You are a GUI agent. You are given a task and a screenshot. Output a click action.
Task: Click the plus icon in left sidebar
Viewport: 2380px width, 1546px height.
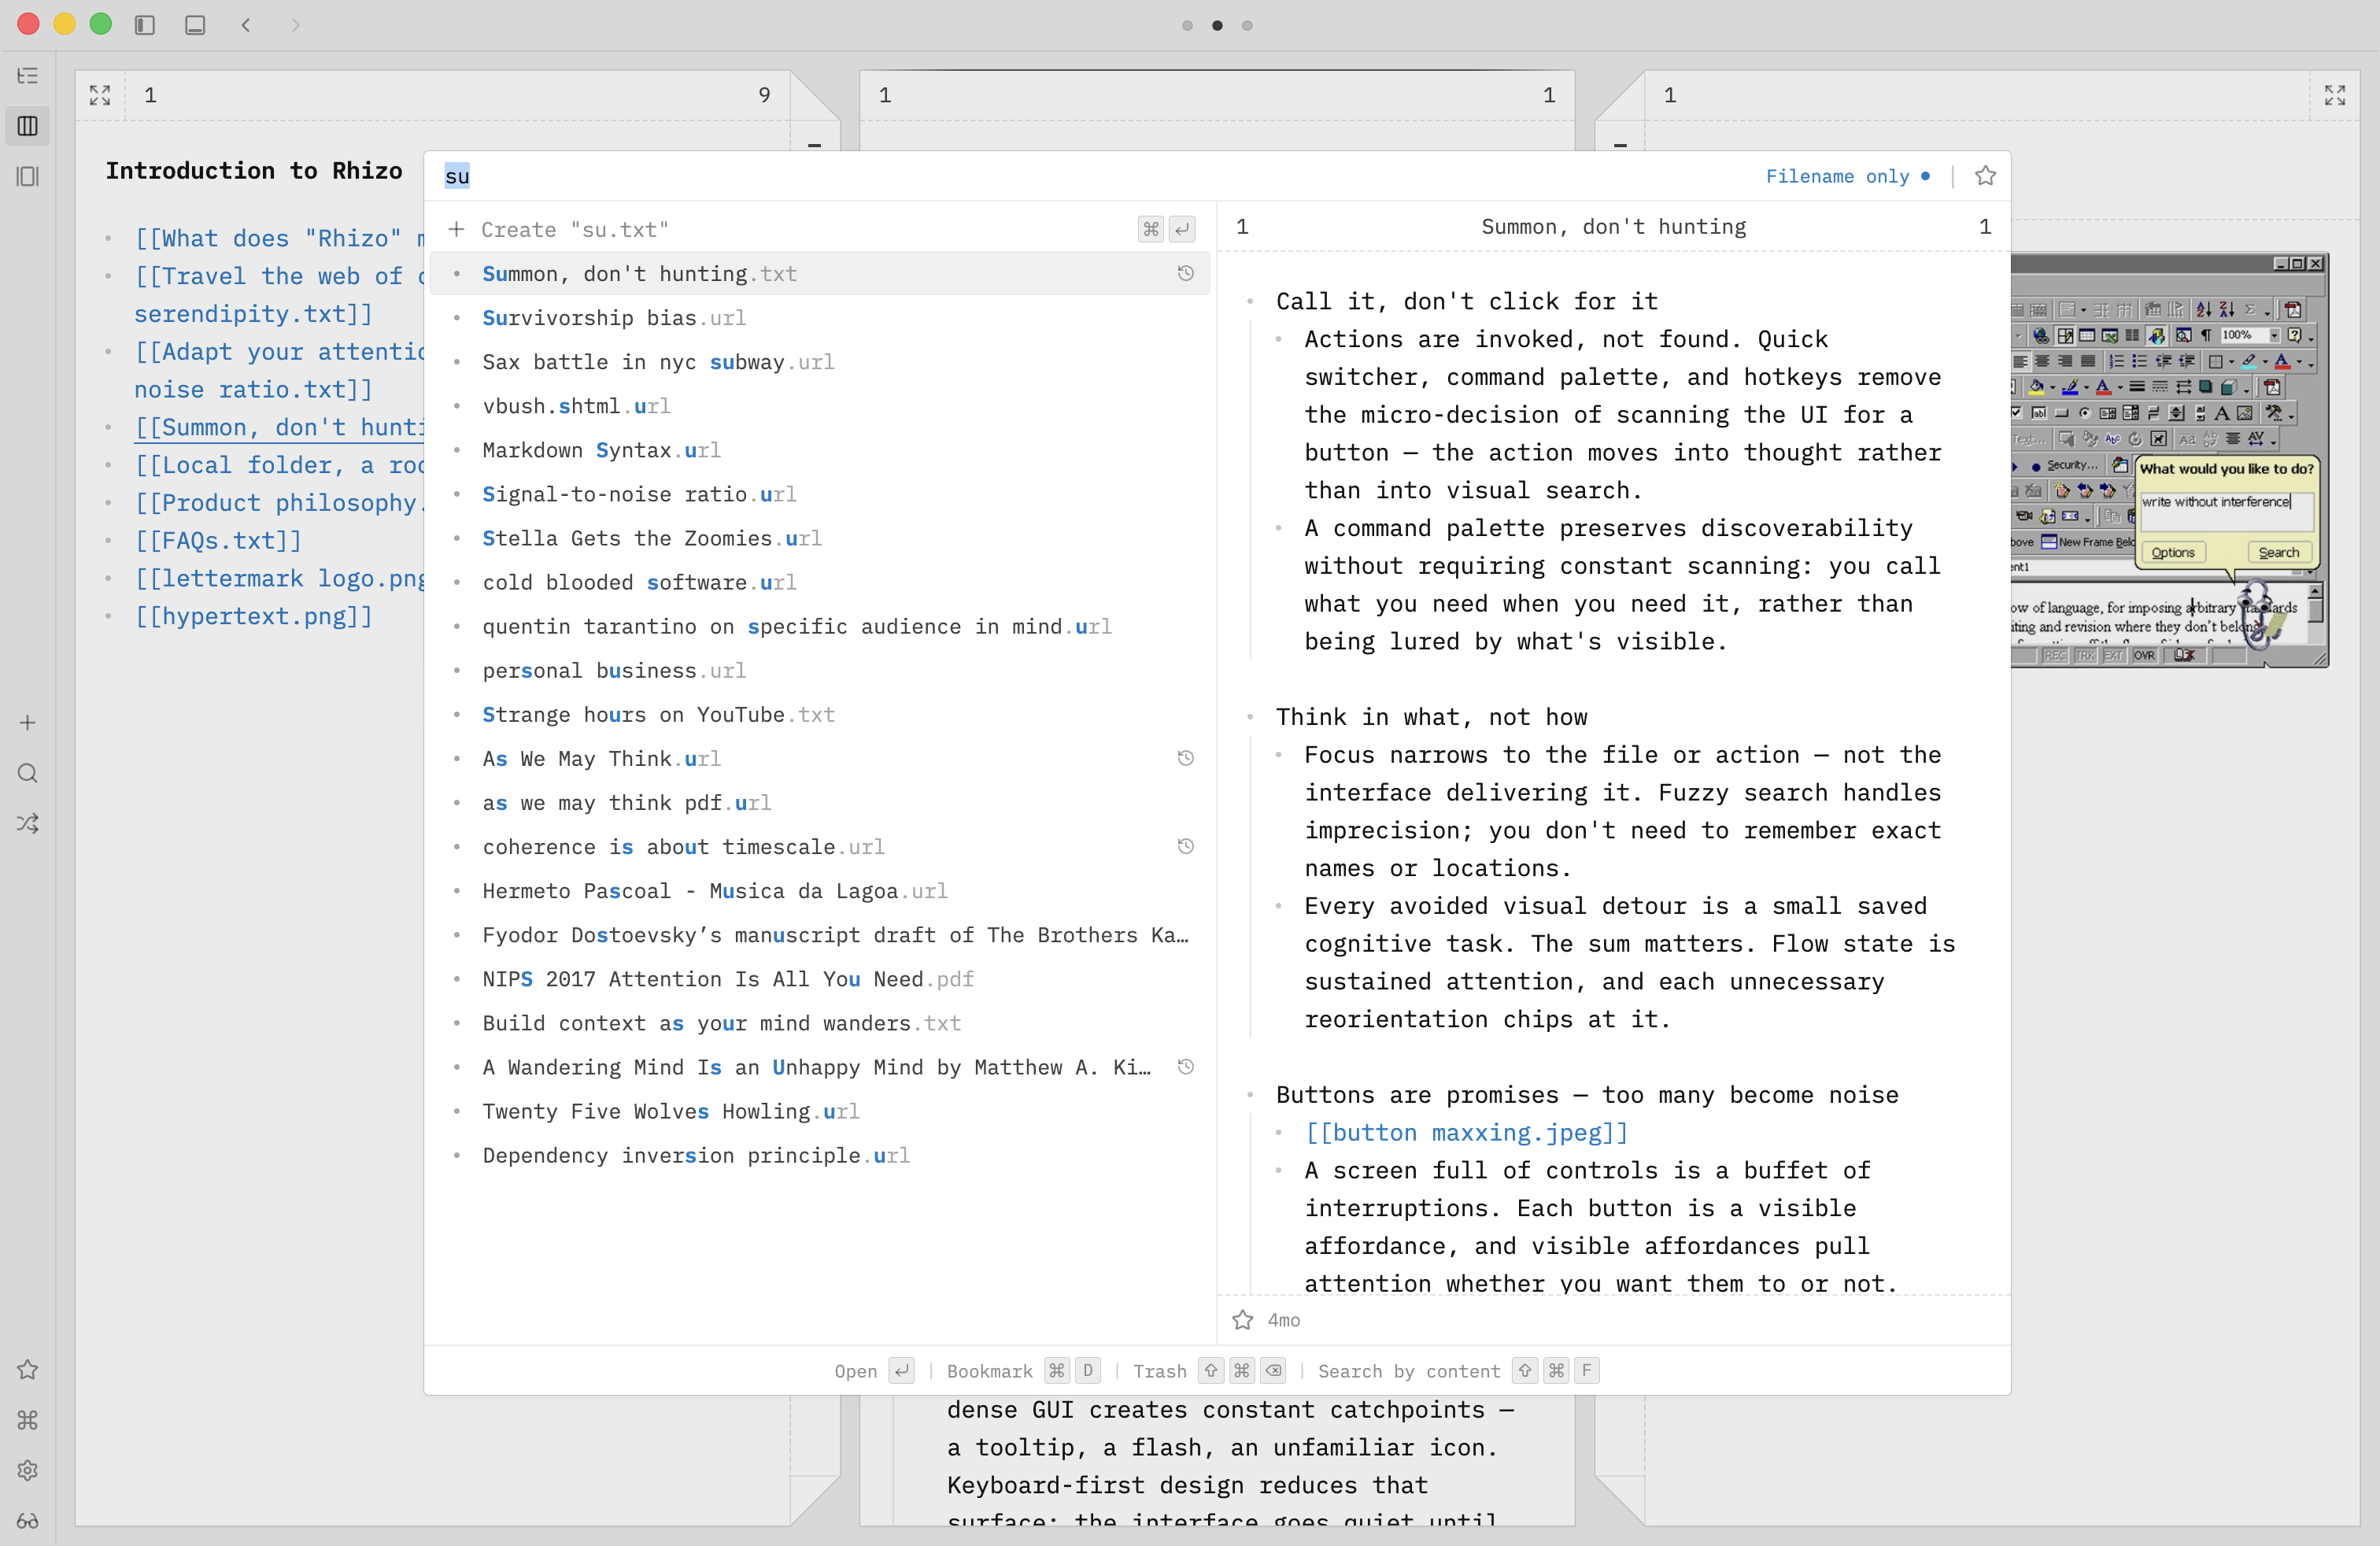pos(28,723)
